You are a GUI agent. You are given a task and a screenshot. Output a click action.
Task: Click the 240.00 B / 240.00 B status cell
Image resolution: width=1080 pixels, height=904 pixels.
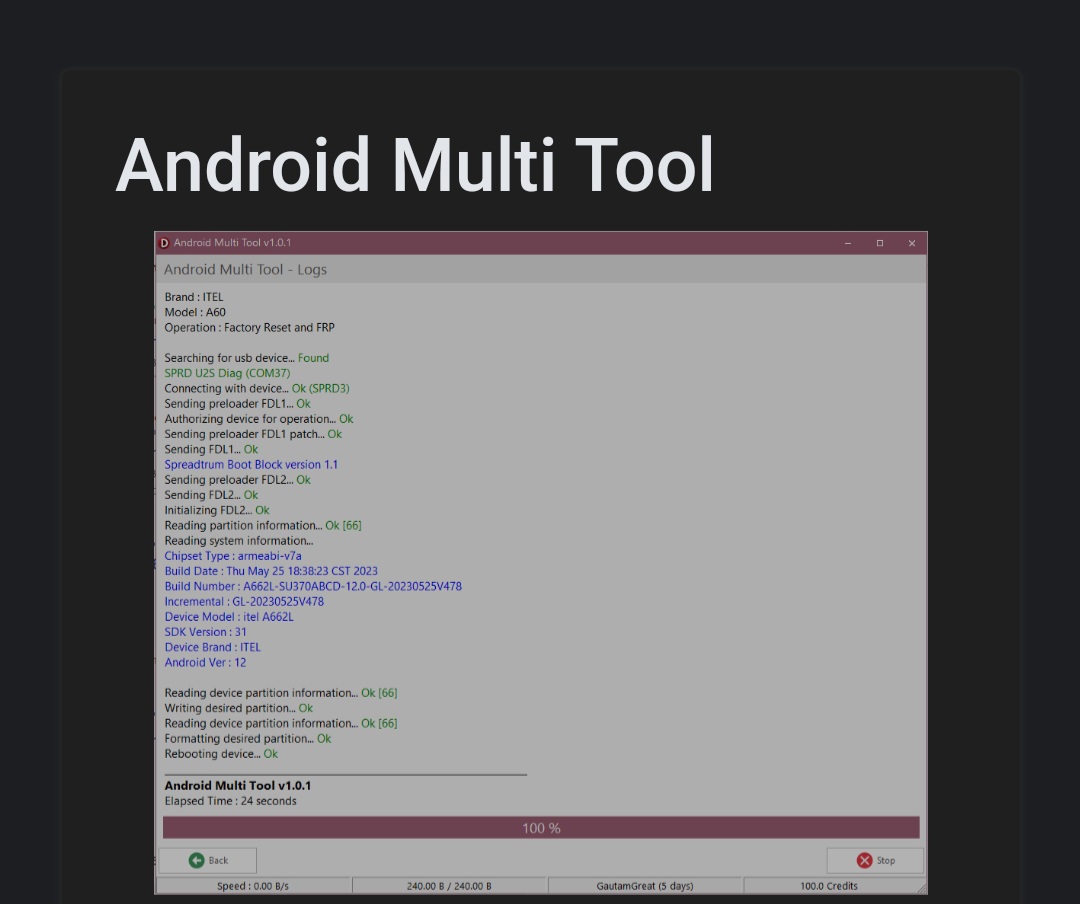449,886
